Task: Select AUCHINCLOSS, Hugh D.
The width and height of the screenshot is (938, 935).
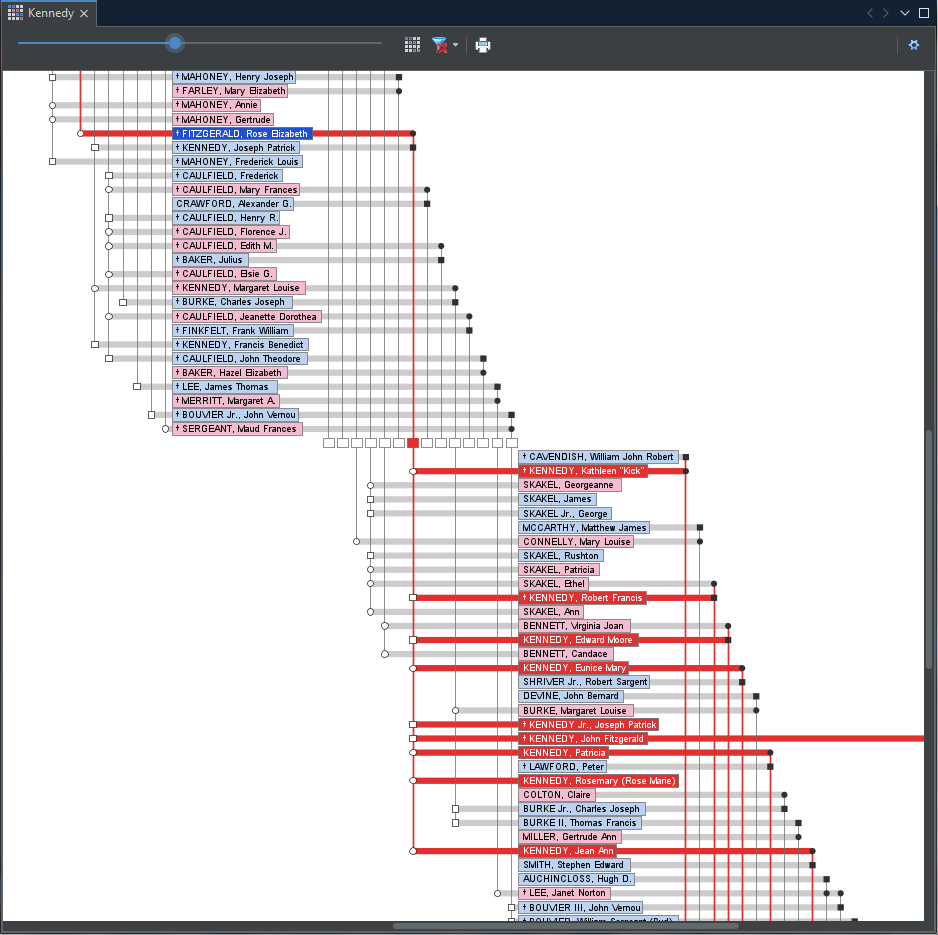Action: [x=577, y=879]
